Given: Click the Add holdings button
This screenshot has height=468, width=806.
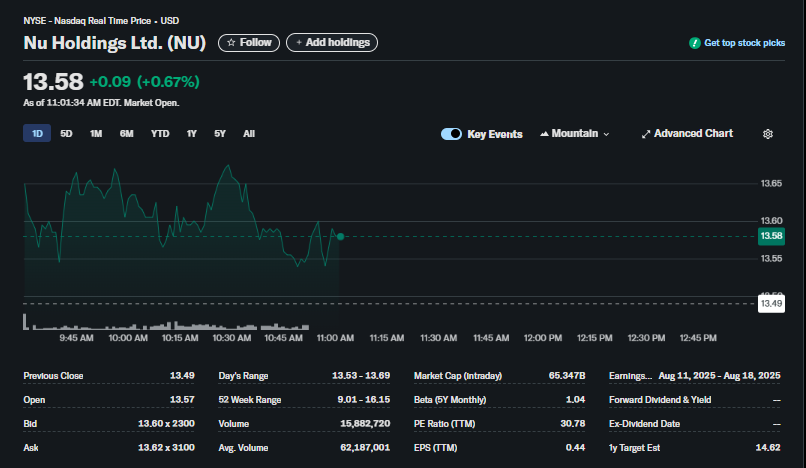Looking at the screenshot, I should click(x=332, y=43).
